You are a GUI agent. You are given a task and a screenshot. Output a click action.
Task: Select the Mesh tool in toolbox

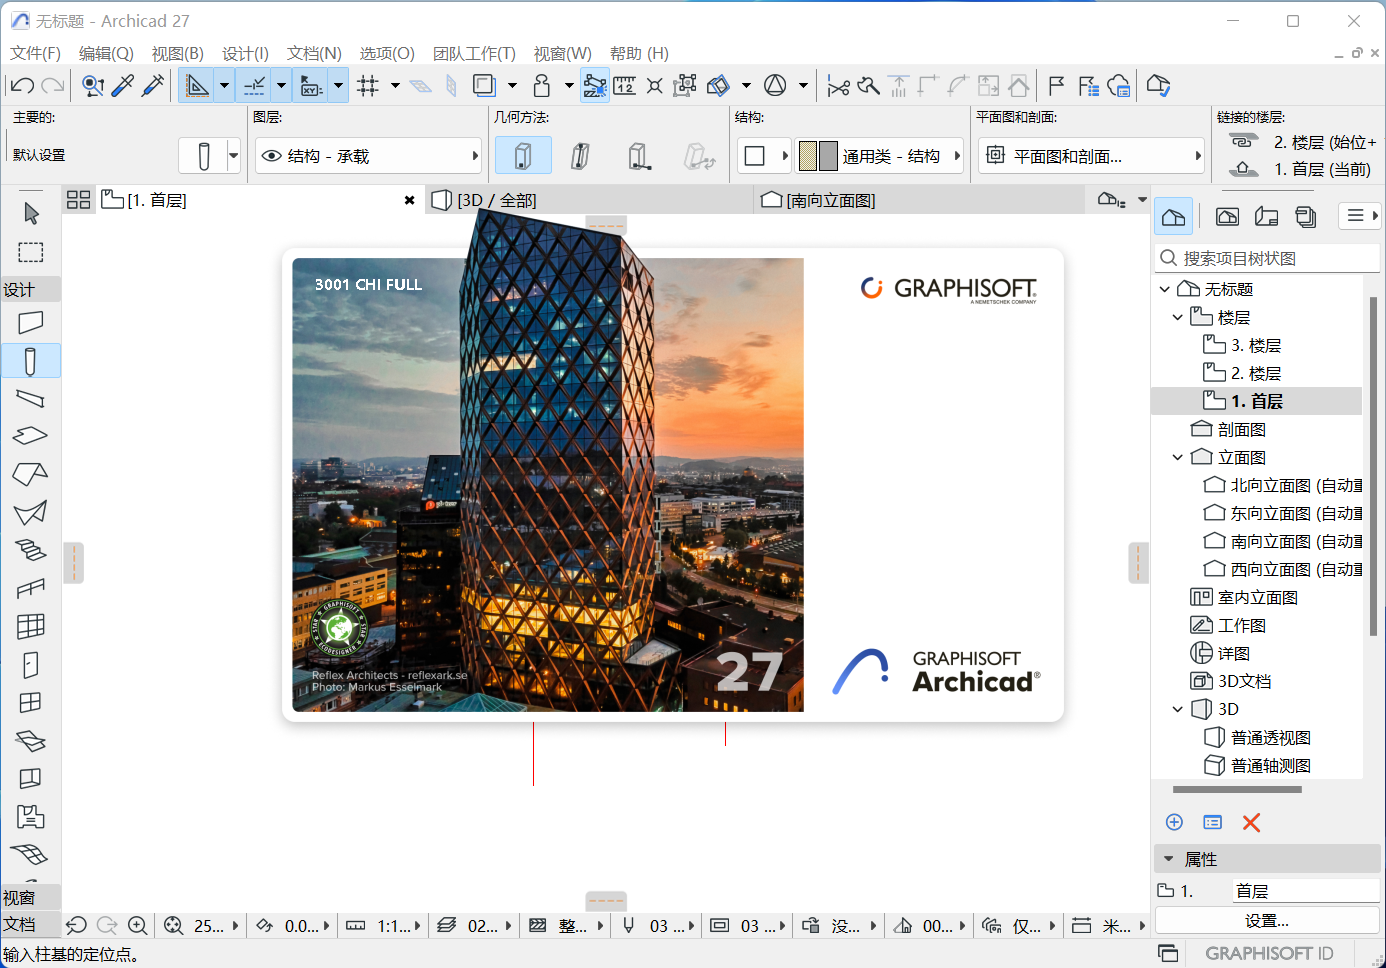31,855
